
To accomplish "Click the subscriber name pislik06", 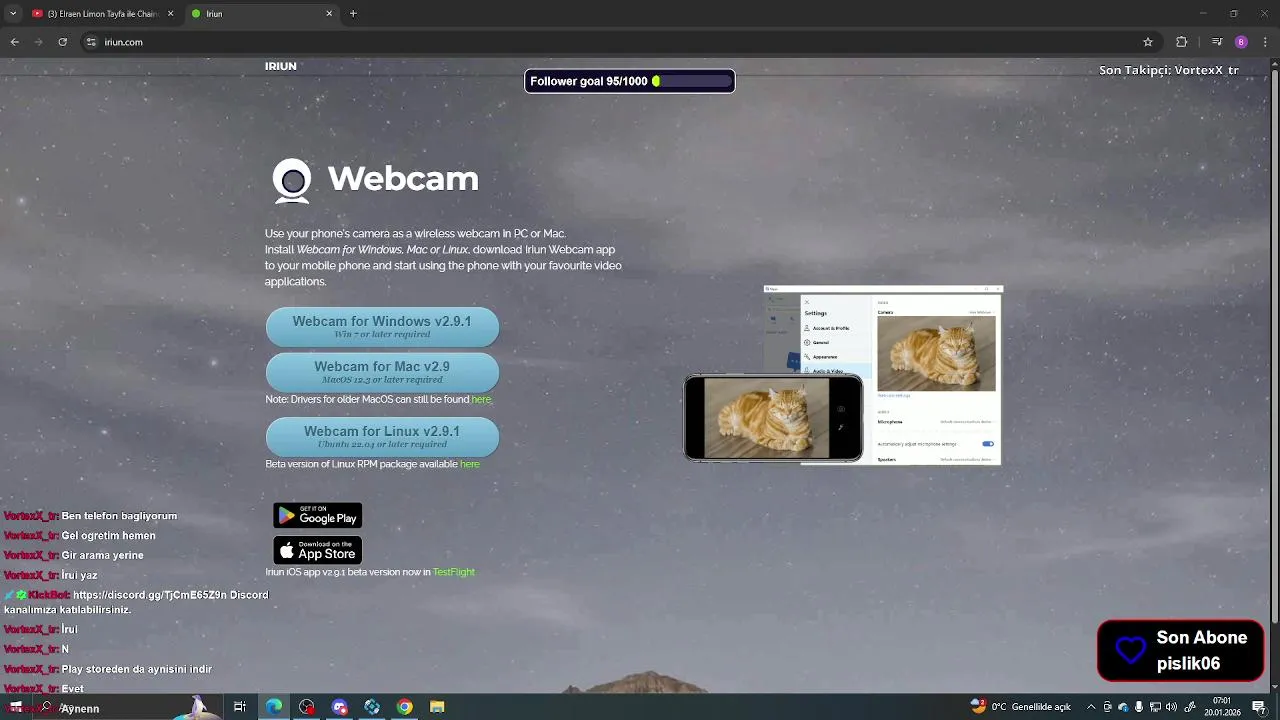I will pos(1189,663).
